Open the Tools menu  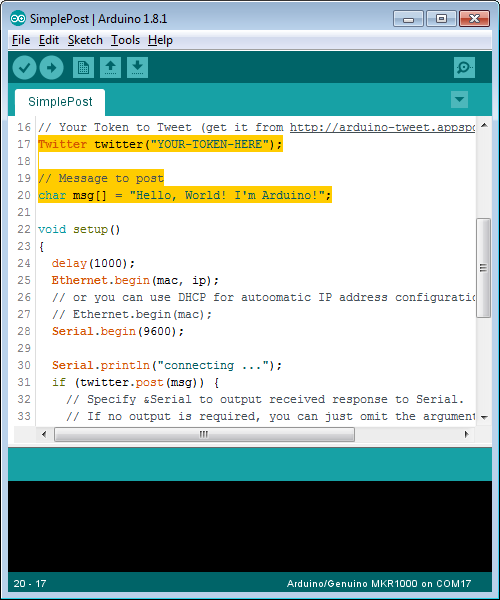pyautogui.click(x=125, y=40)
